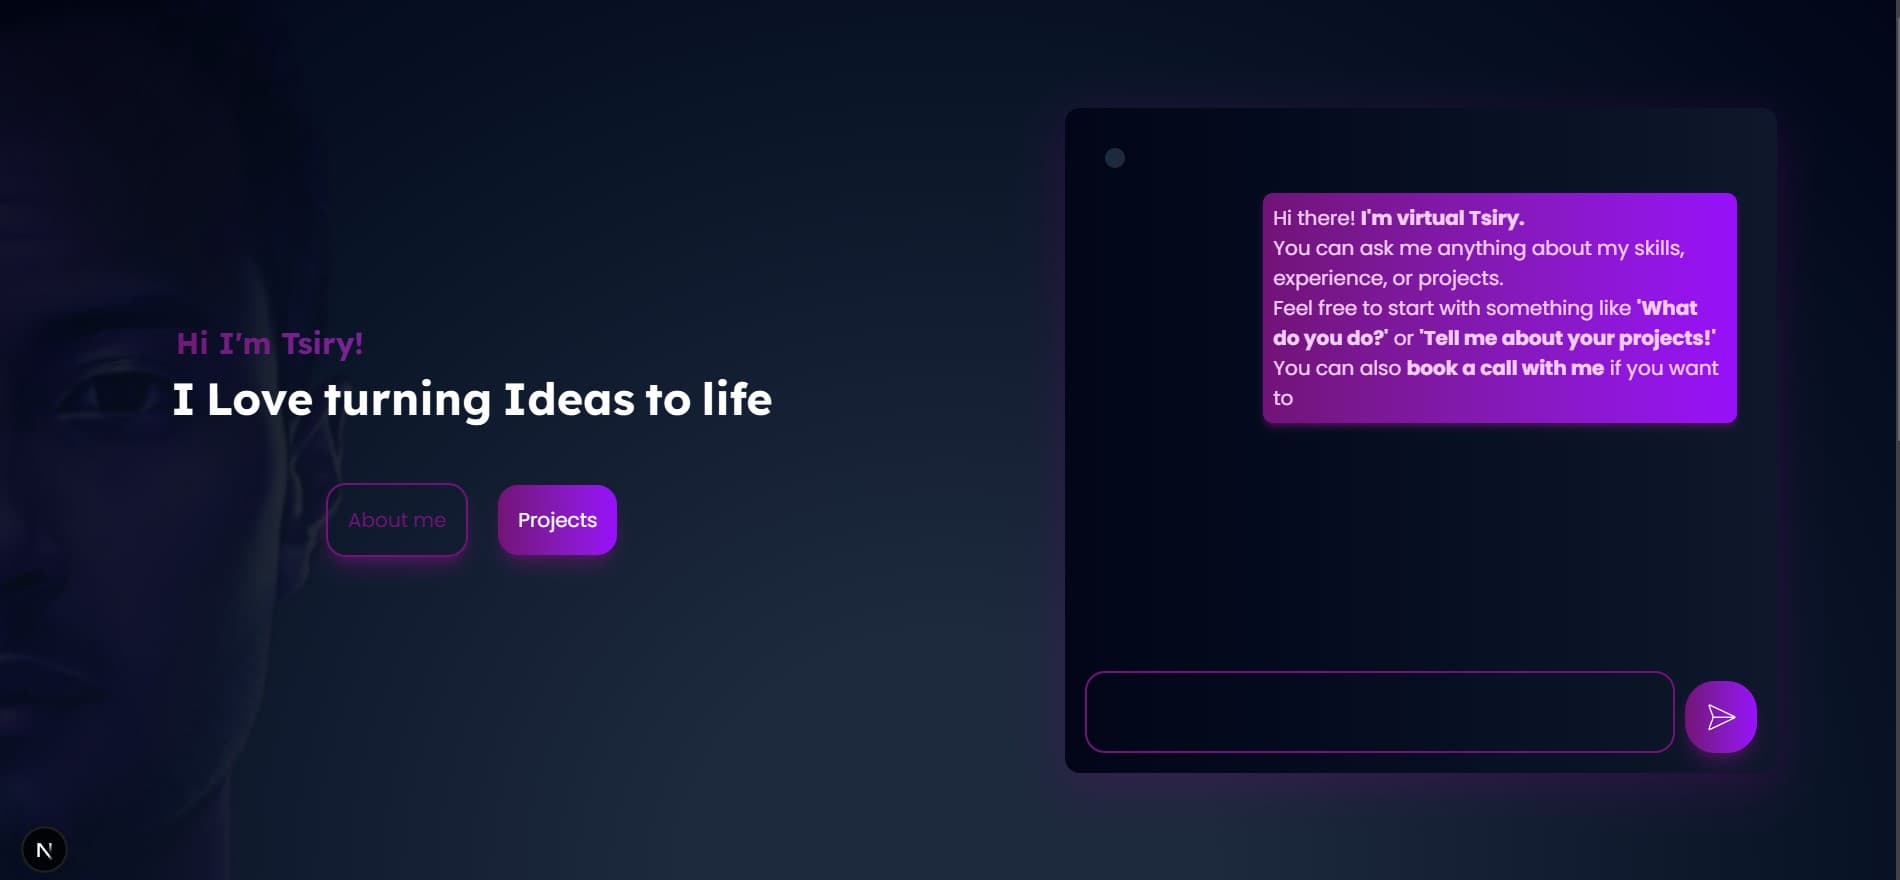This screenshot has height=880, width=1900.
Task: Click the 'Tell me about your projects!' phrase
Action: coord(1567,338)
